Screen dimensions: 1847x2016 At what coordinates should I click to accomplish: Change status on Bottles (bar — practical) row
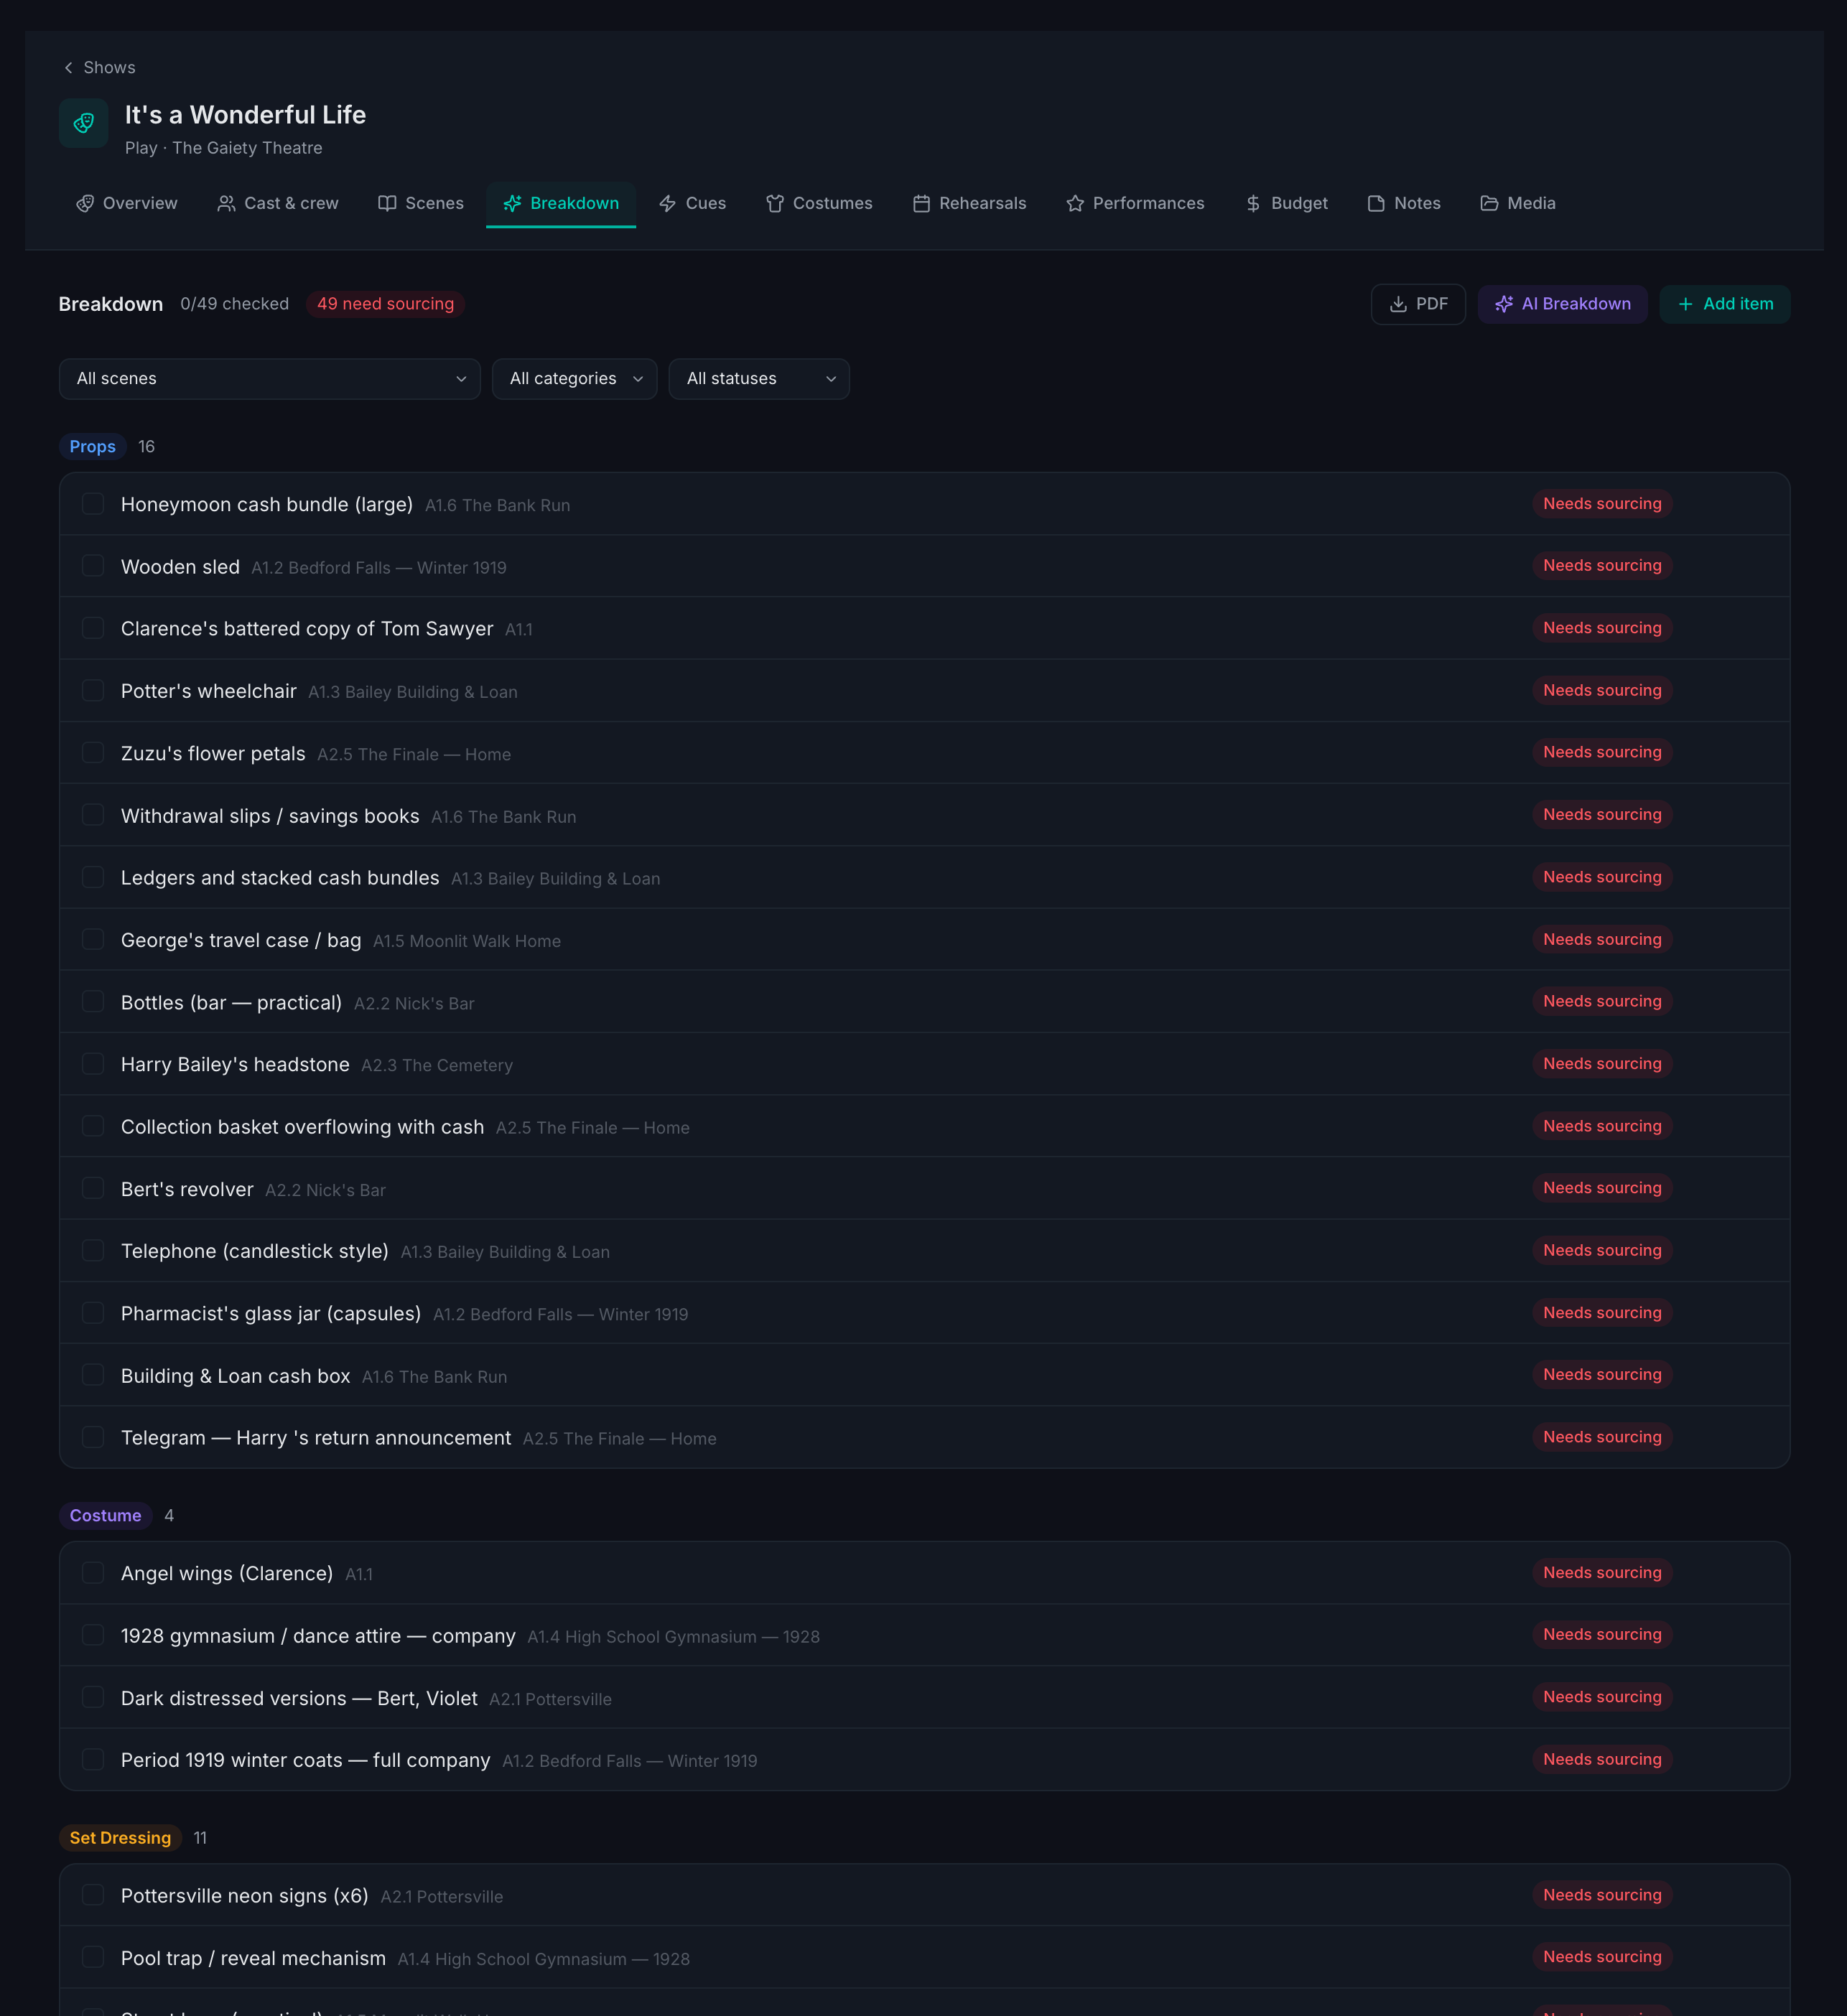pyautogui.click(x=1602, y=1002)
